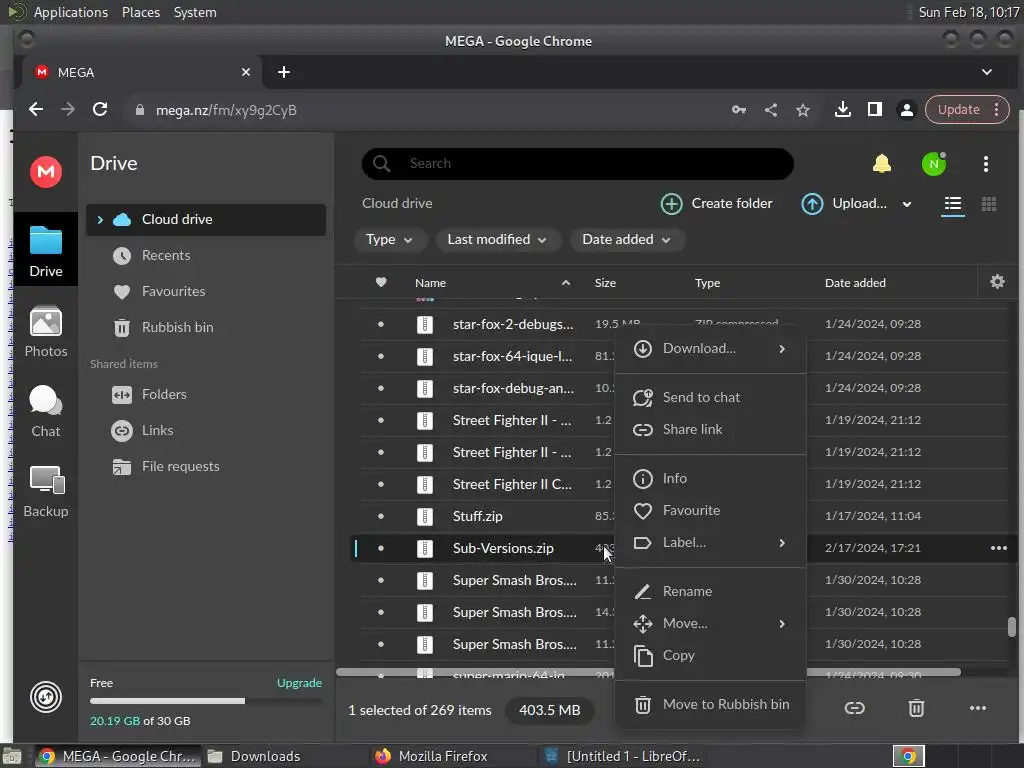Choose Send to chat from context menu
Screen dimensions: 1024x768
click(x=710, y=397)
